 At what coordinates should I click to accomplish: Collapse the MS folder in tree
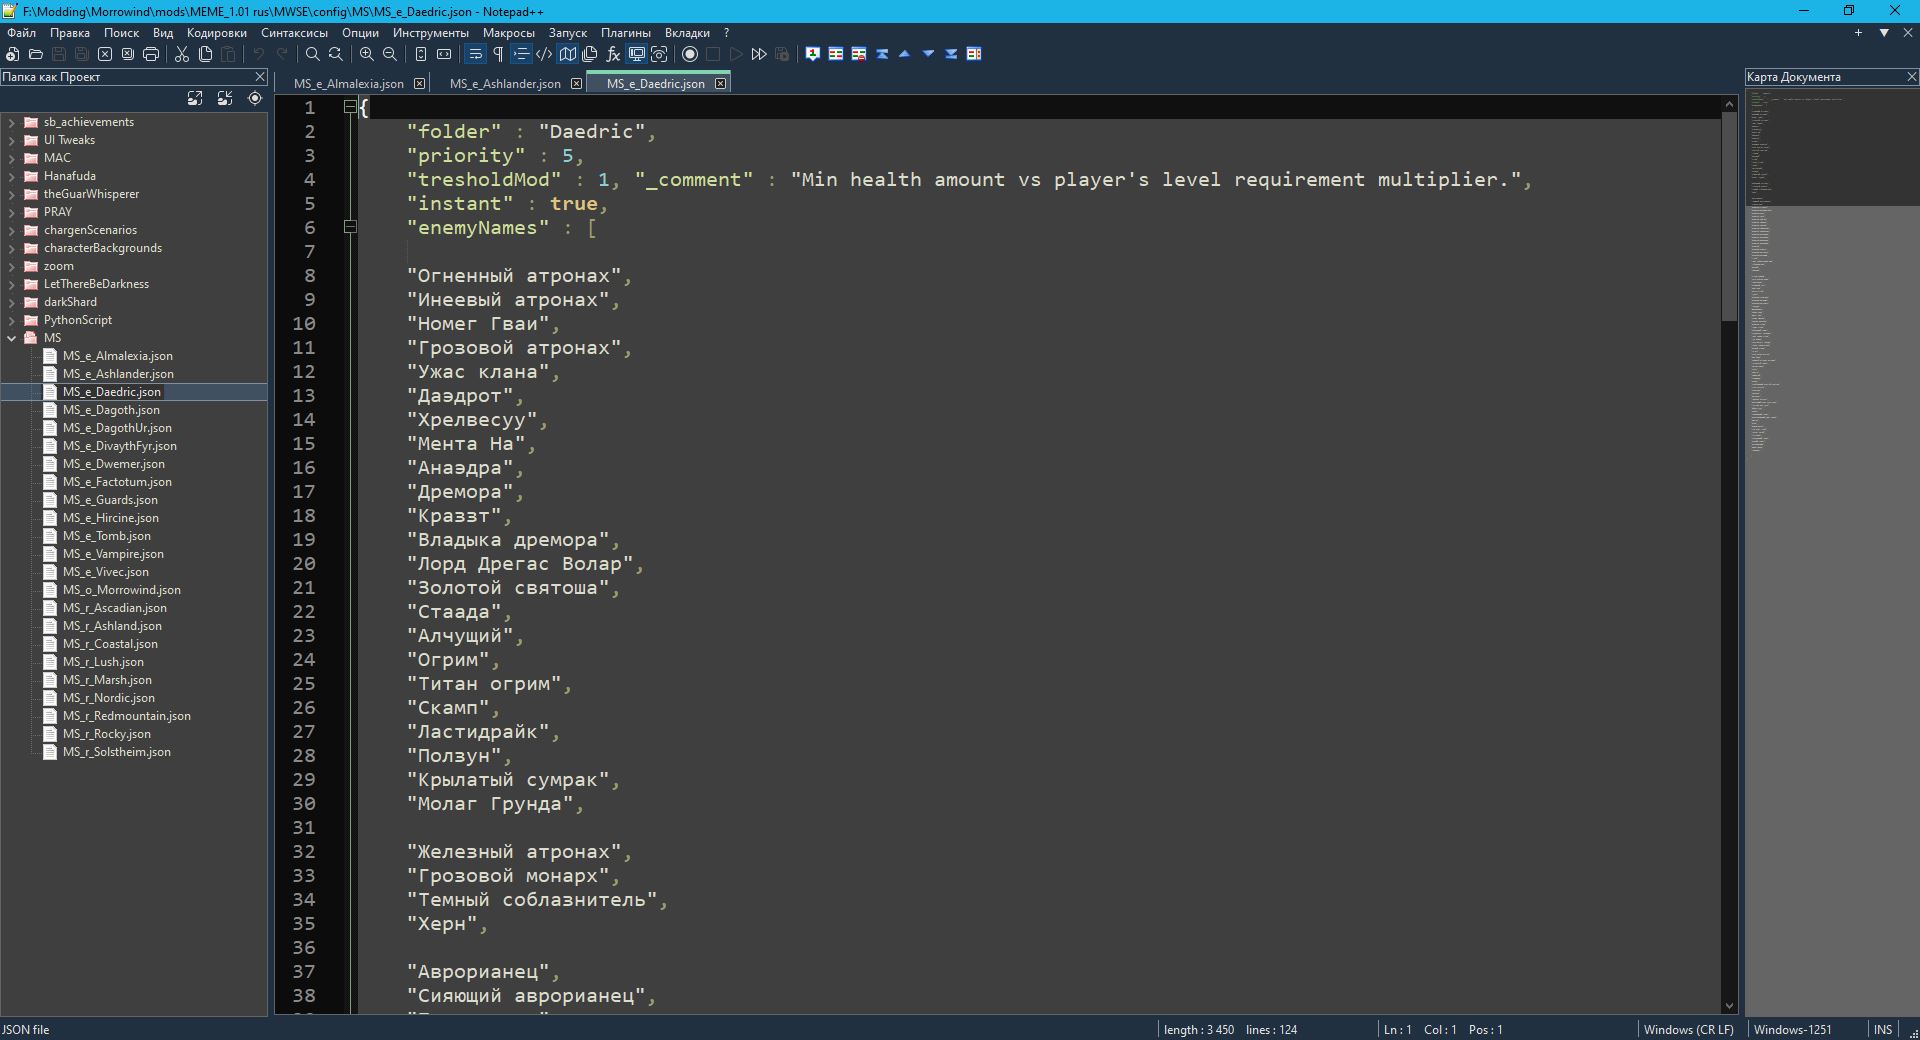[x=12, y=338]
